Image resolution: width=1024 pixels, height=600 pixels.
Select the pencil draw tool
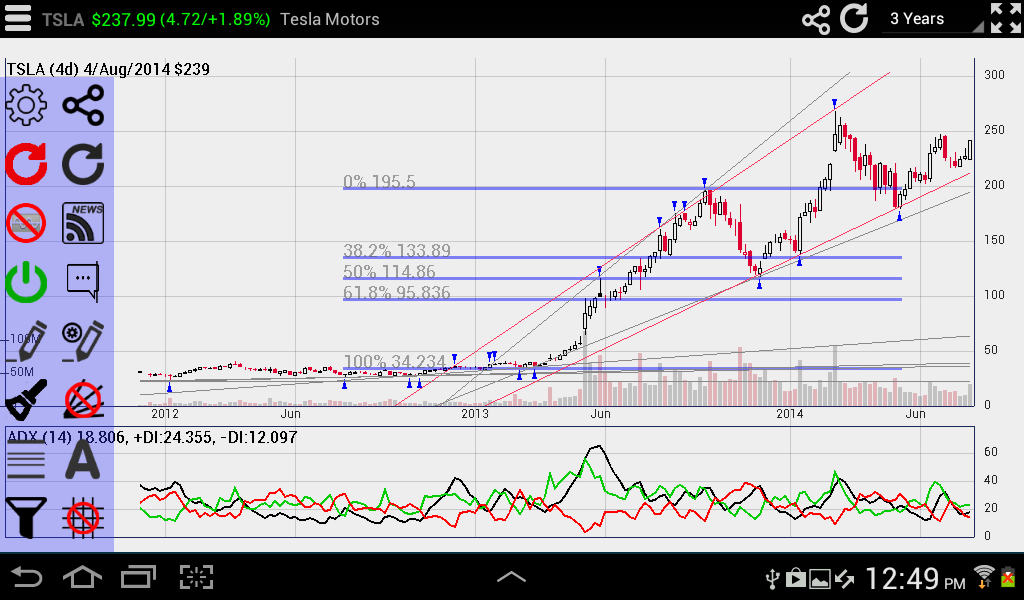point(26,341)
